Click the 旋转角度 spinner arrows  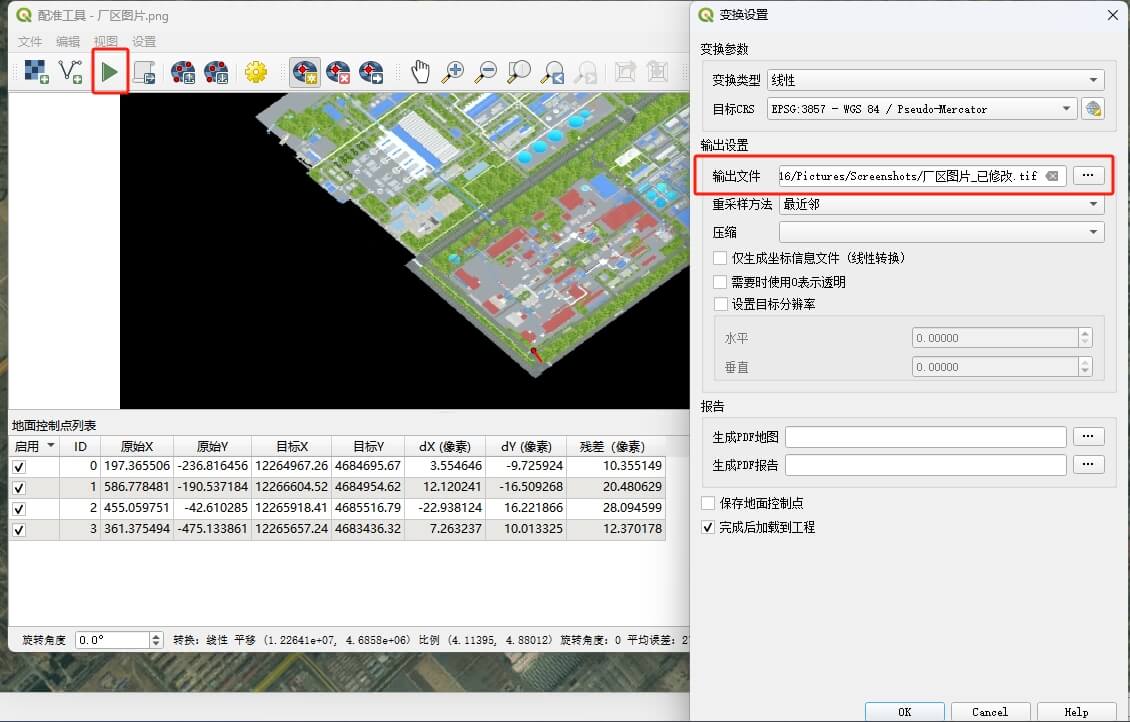(x=156, y=640)
